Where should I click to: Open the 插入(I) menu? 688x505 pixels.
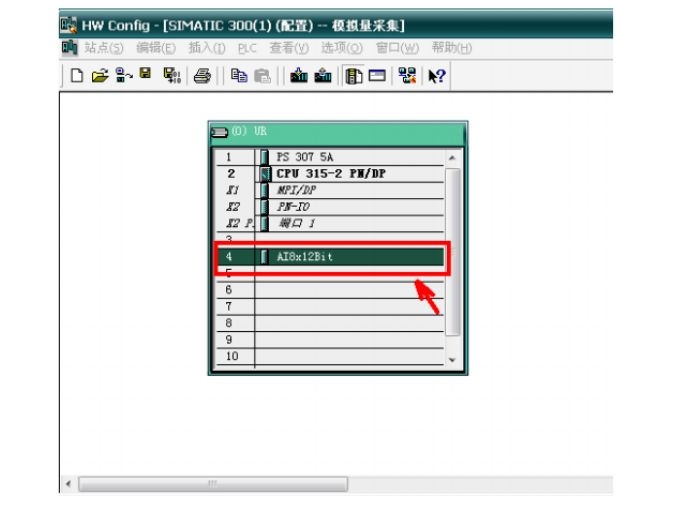pos(207,48)
